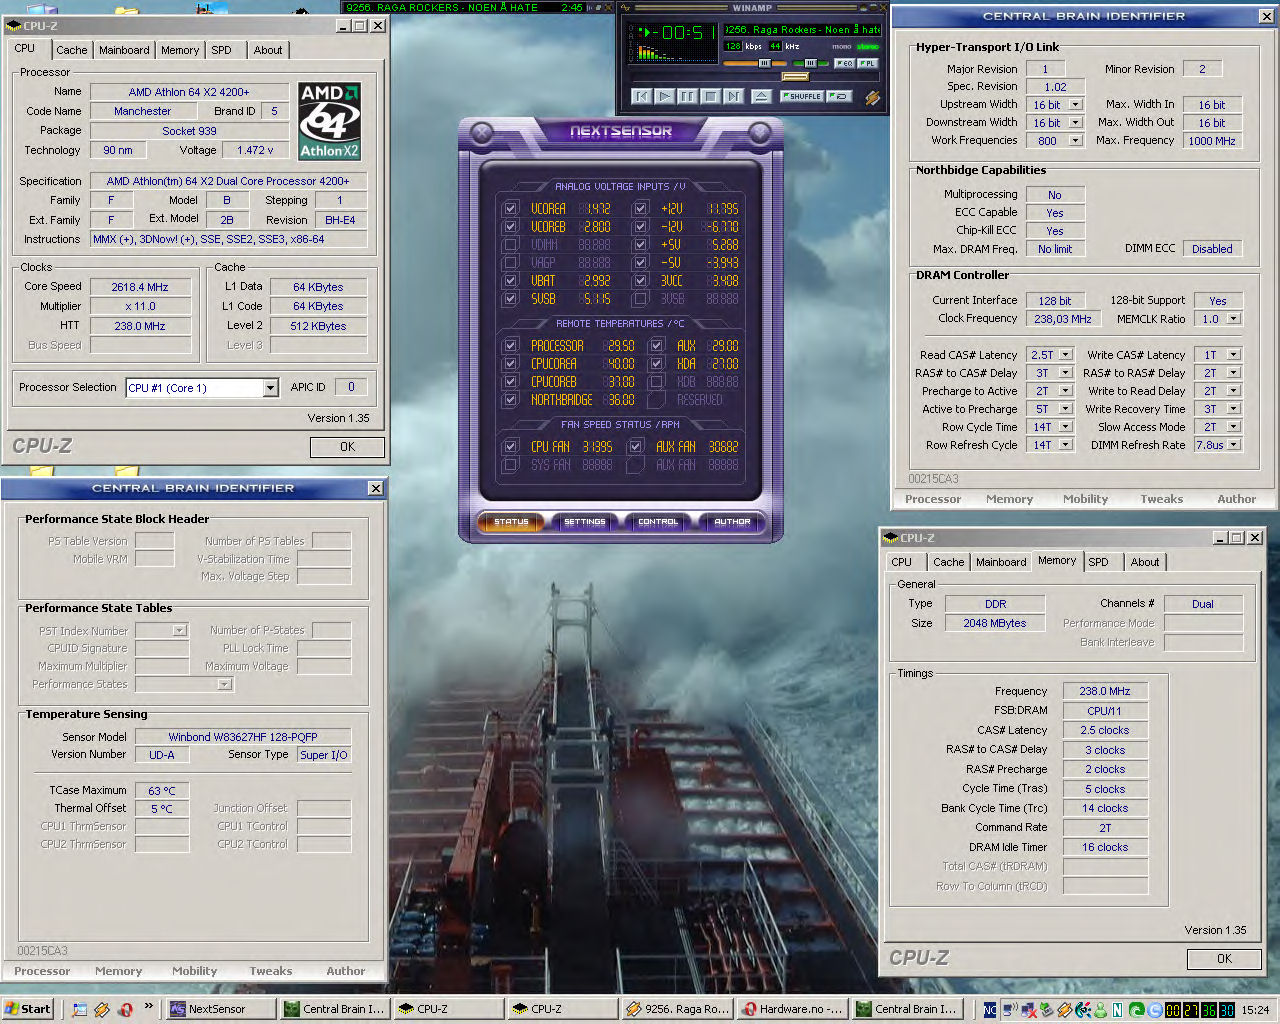Click OK in top CPU-Z window
Viewport: 1280px width, 1024px height.
[x=347, y=447]
